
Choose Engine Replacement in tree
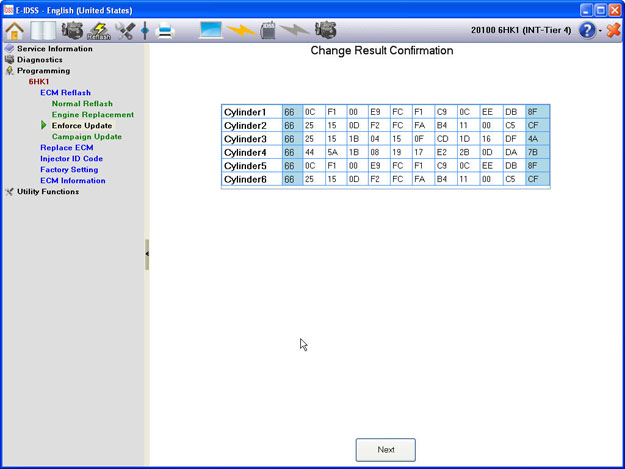(x=92, y=115)
